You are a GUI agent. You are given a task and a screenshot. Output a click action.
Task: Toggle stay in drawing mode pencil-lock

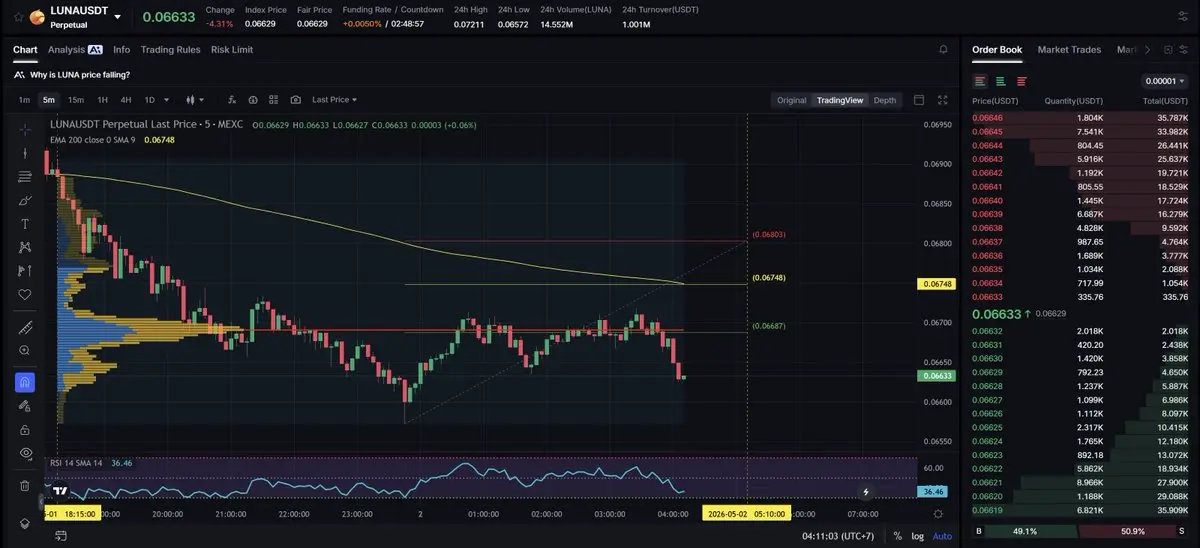[x=25, y=406]
